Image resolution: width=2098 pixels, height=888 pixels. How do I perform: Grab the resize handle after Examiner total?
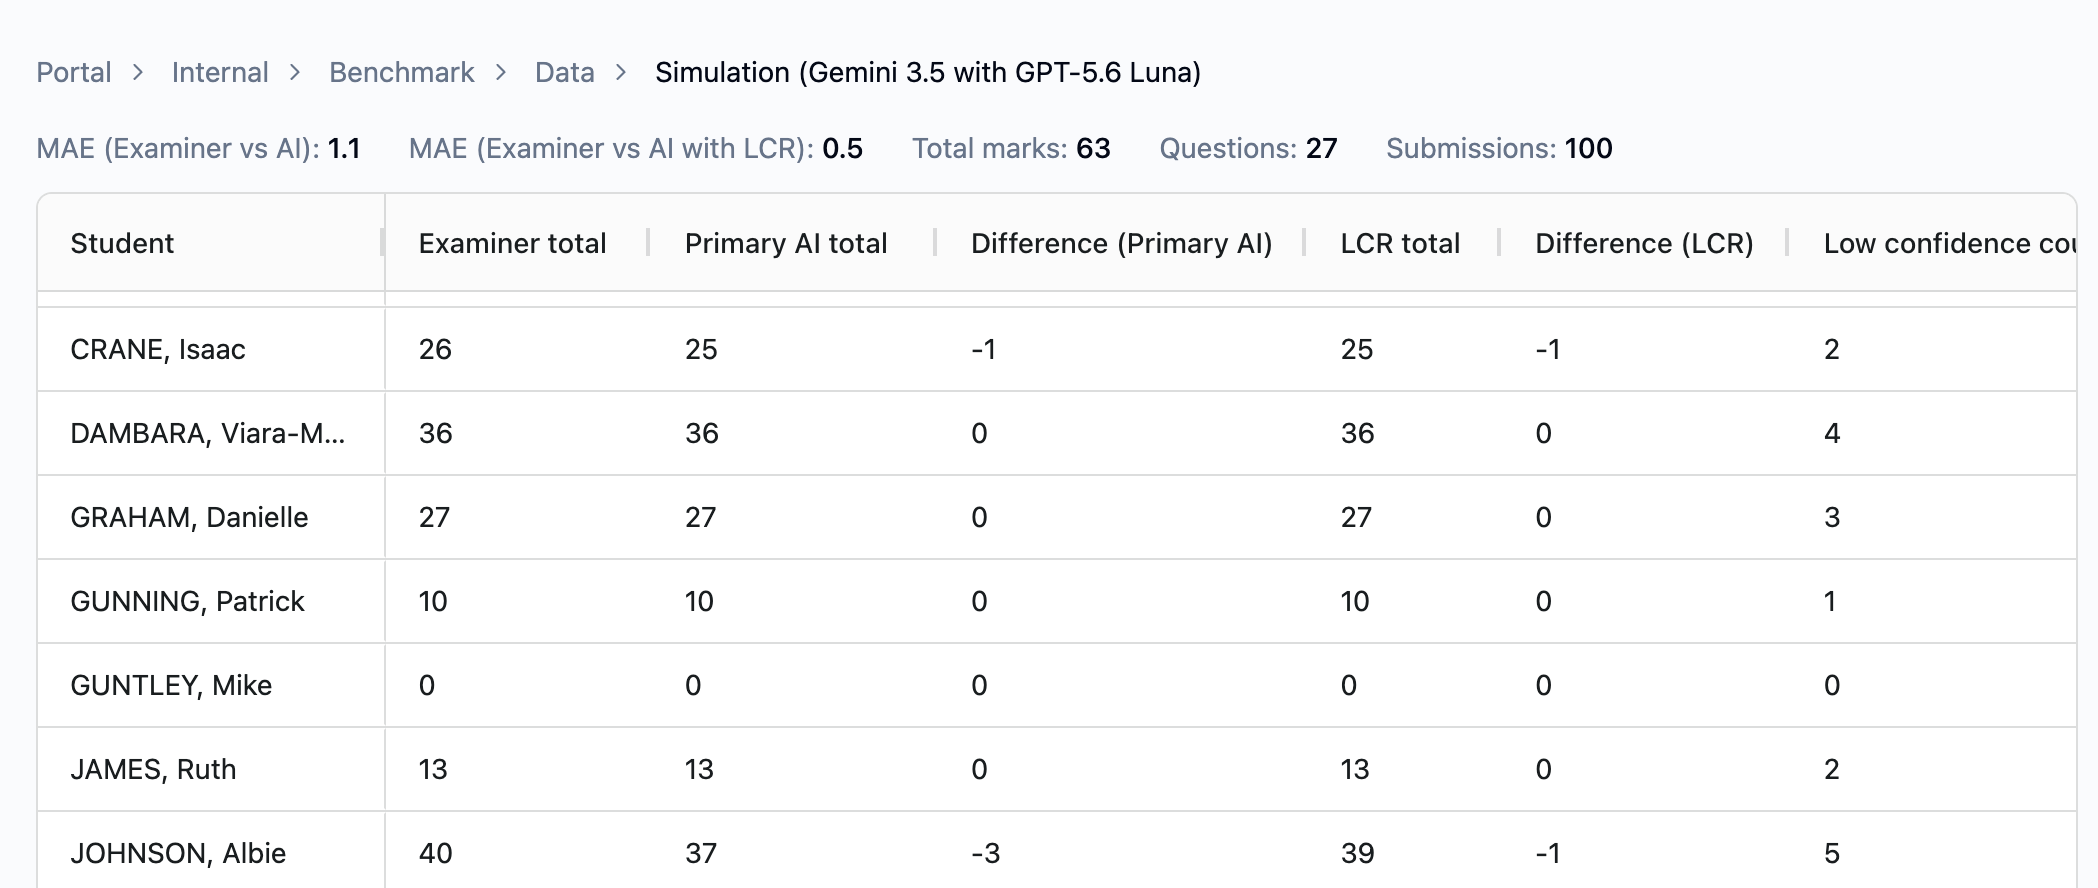pos(648,243)
